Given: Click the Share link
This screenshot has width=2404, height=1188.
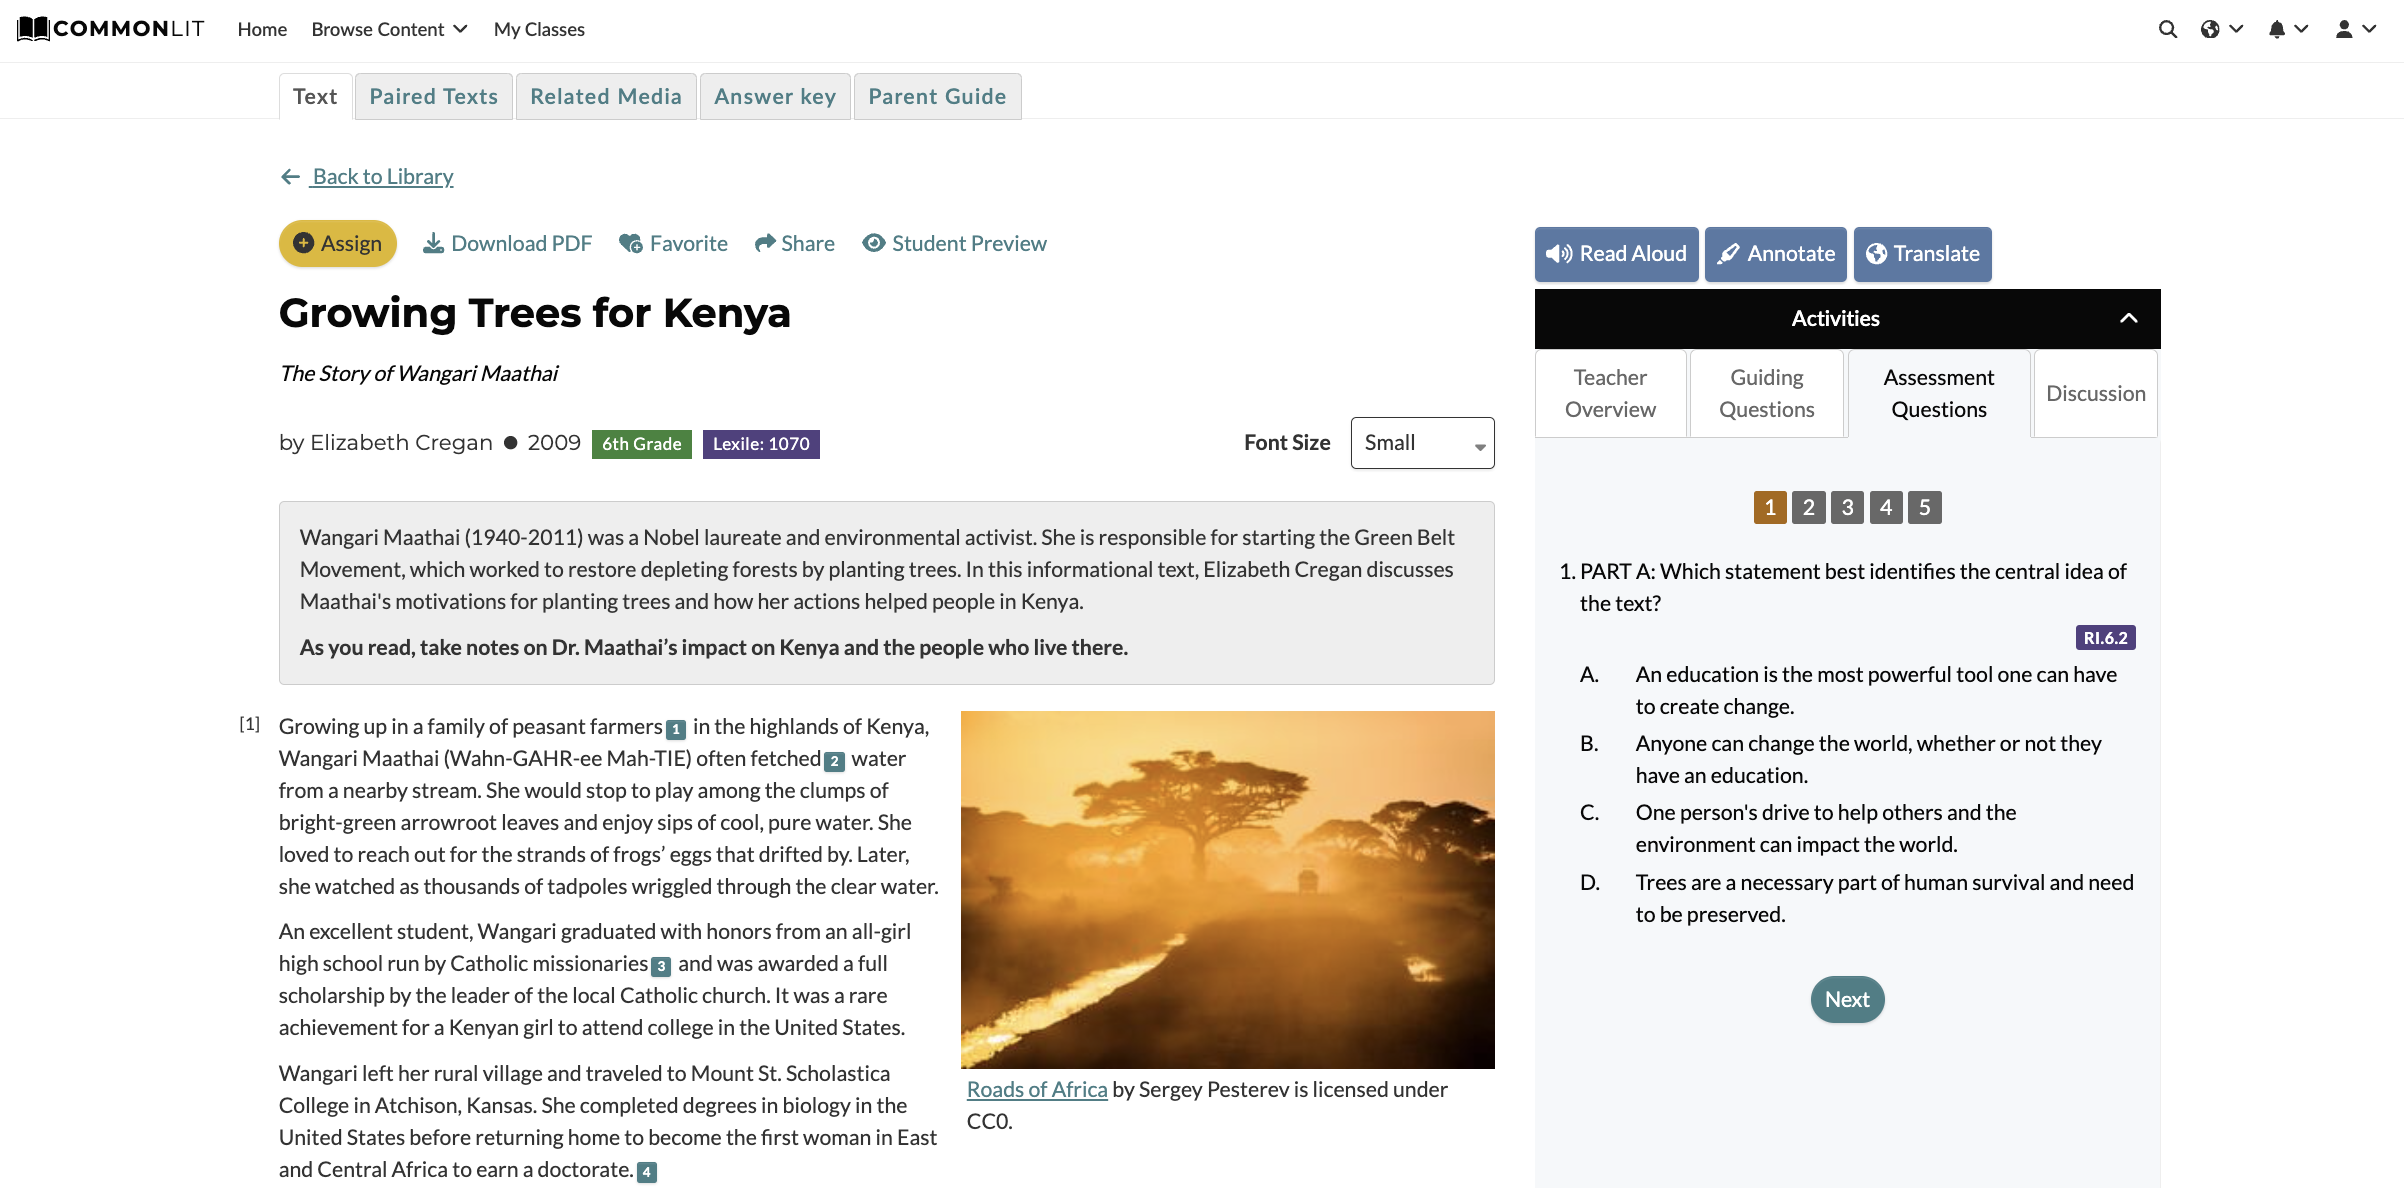Looking at the screenshot, I should pos(795,244).
